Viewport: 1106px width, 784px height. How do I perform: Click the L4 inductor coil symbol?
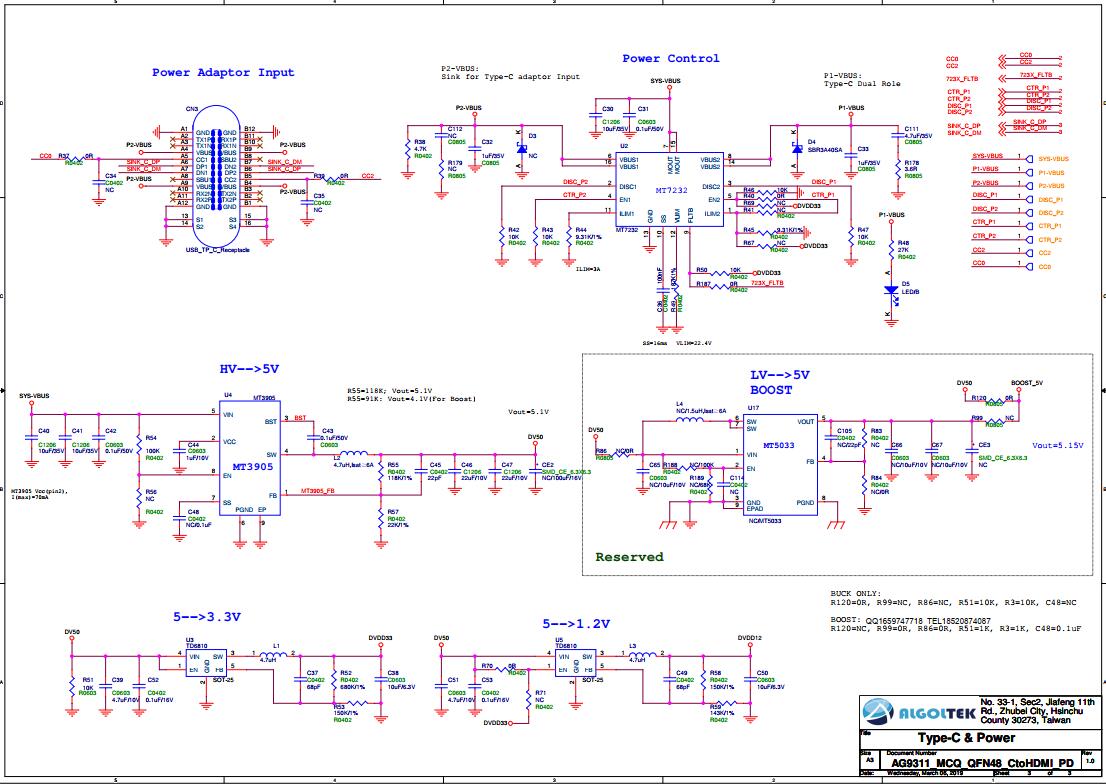[x=690, y=420]
